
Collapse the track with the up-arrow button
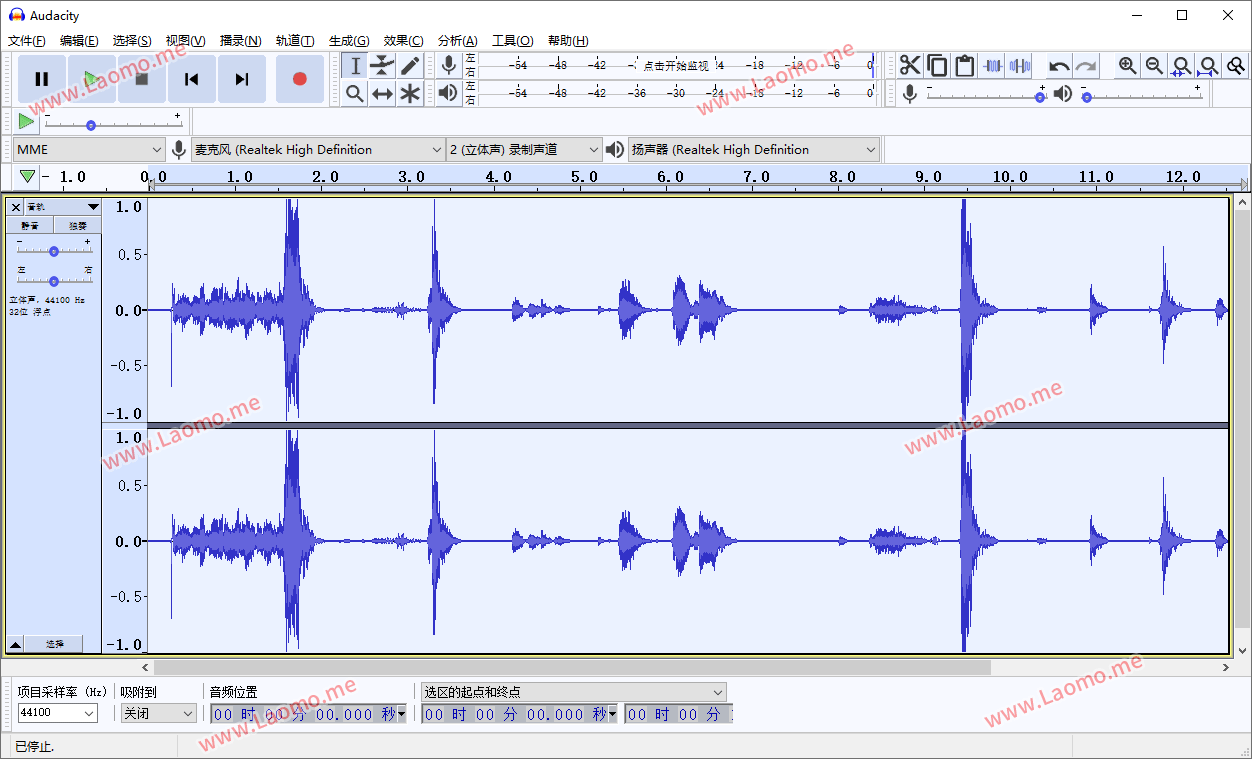16,644
